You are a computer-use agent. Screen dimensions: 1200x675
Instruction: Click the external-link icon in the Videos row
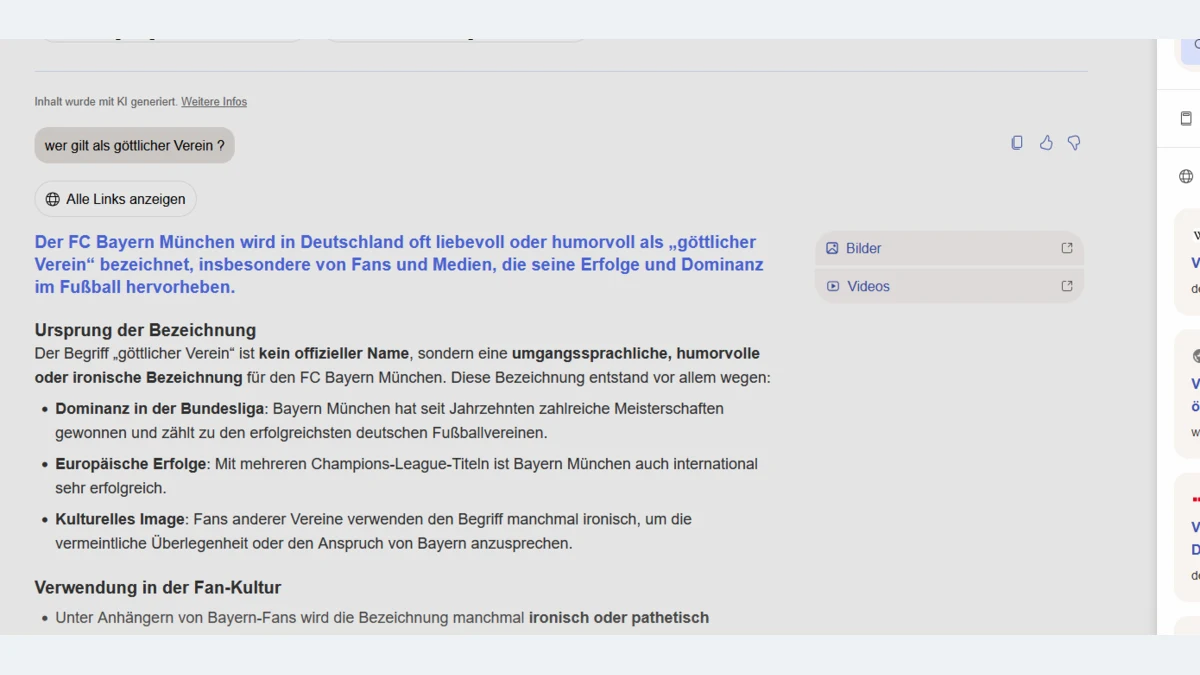click(x=1067, y=286)
